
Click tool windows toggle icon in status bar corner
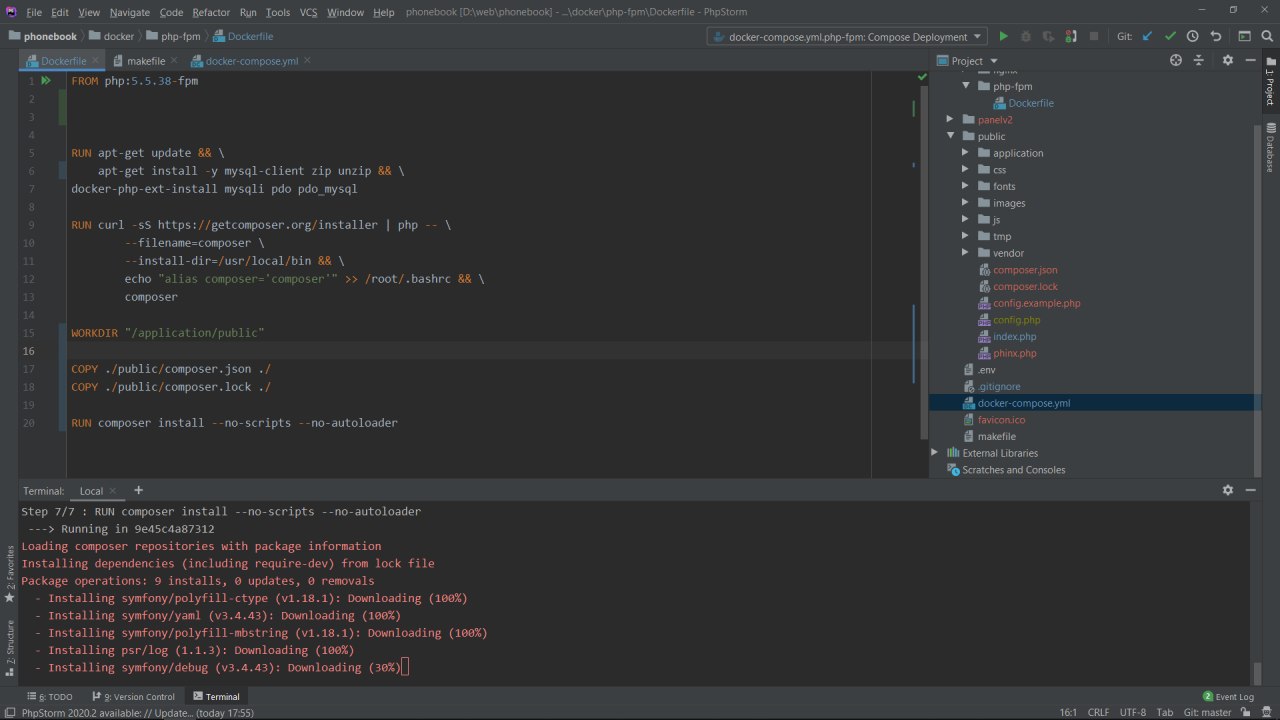tap(8, 713)
